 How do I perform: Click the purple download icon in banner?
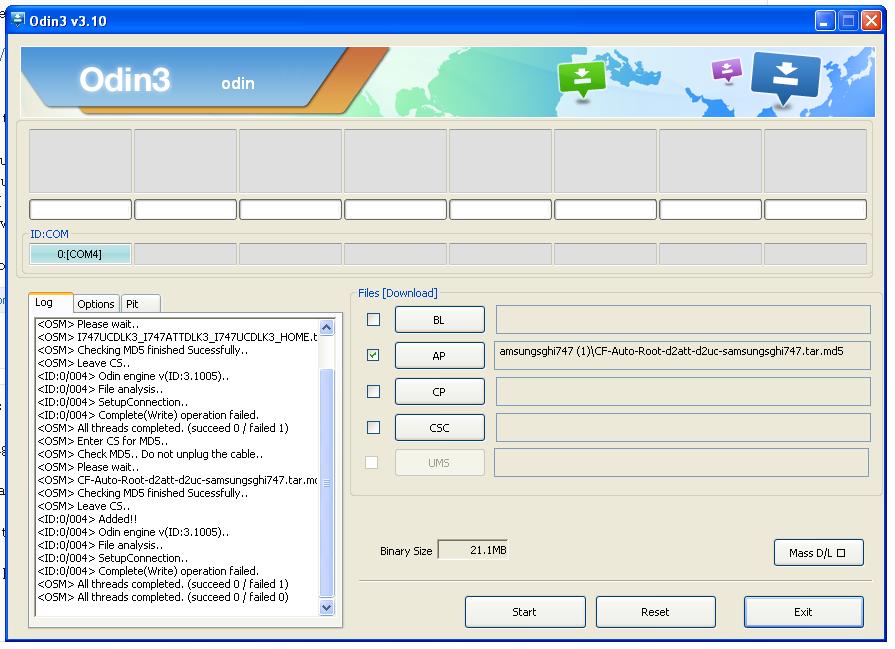(727, 71)
